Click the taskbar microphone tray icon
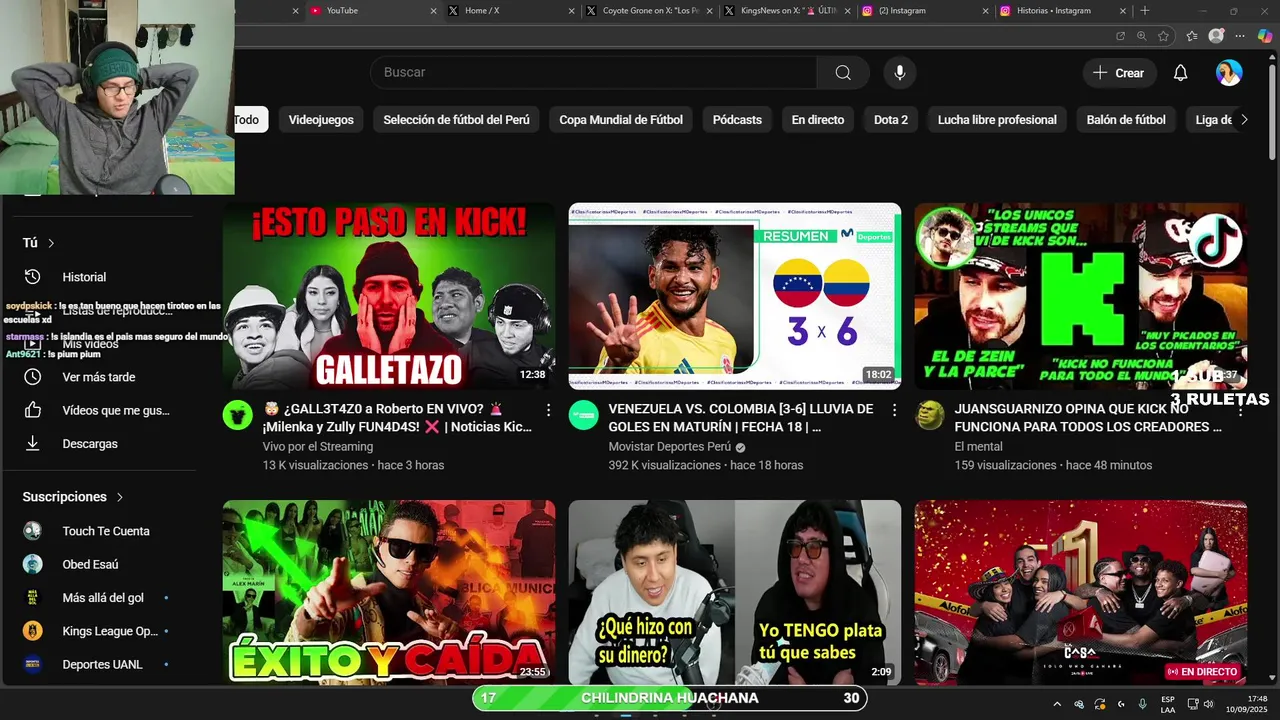 [1142, 704]
